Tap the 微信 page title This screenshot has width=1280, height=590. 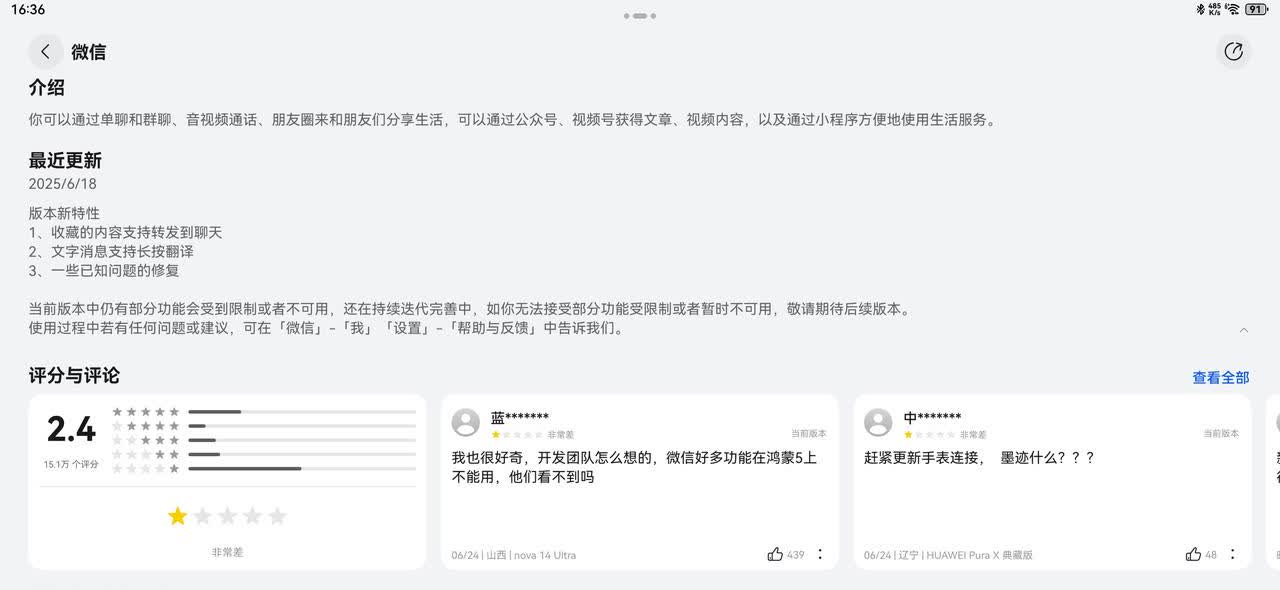click(x=88, y=52)
